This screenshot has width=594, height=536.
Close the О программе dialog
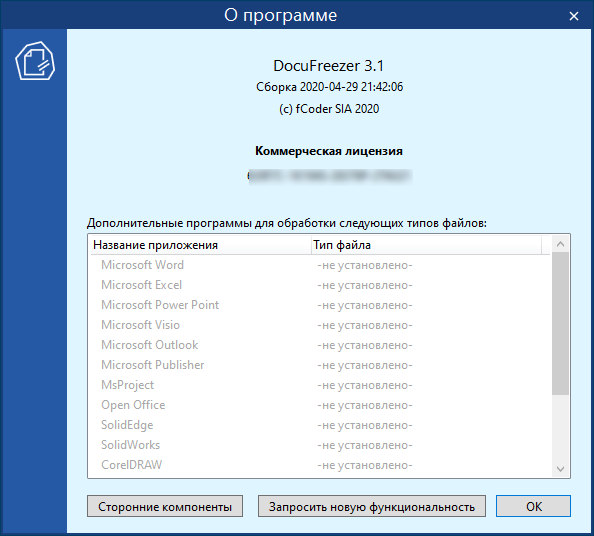(x=574, y=16)
